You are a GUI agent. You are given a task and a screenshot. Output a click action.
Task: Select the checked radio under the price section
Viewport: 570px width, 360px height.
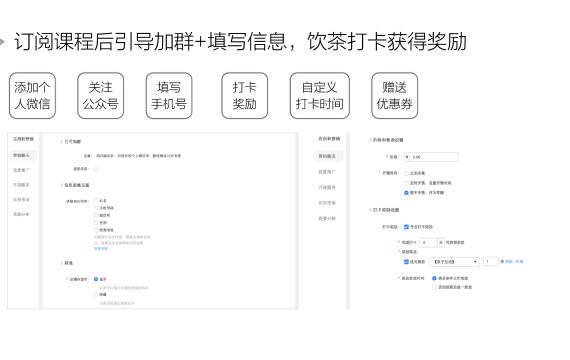click(406, 193)
